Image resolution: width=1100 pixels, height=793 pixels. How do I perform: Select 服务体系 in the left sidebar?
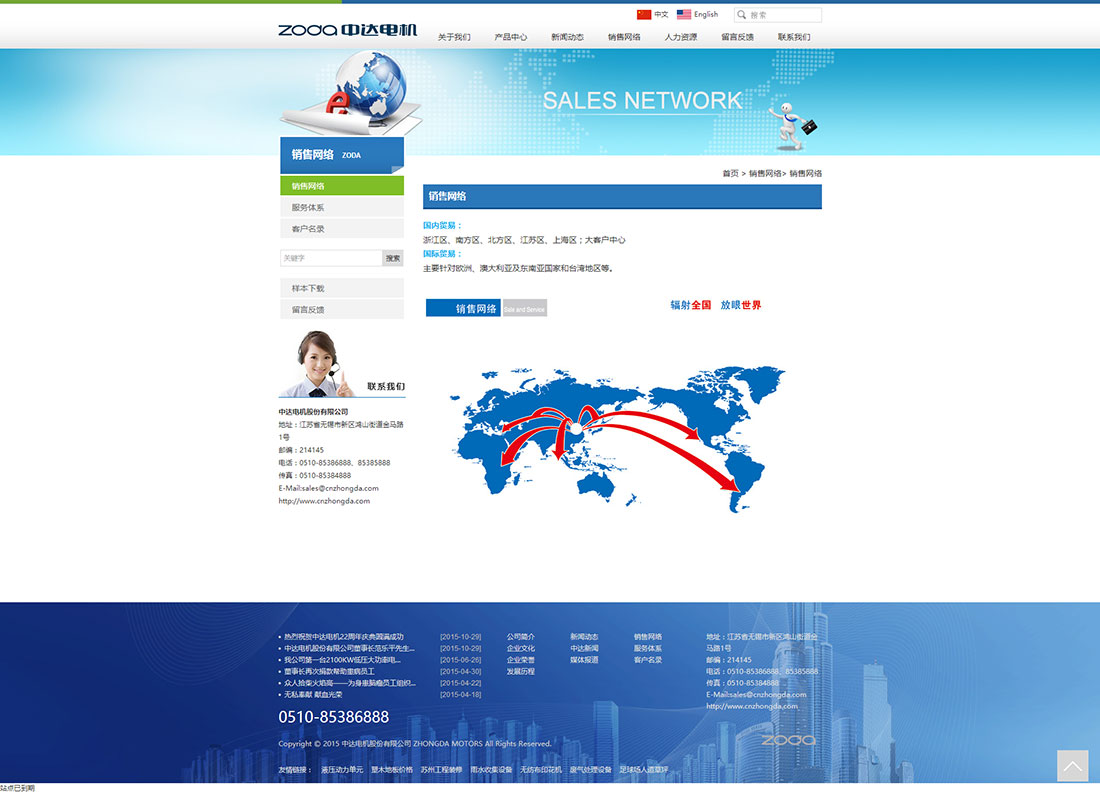click(308, 208)
